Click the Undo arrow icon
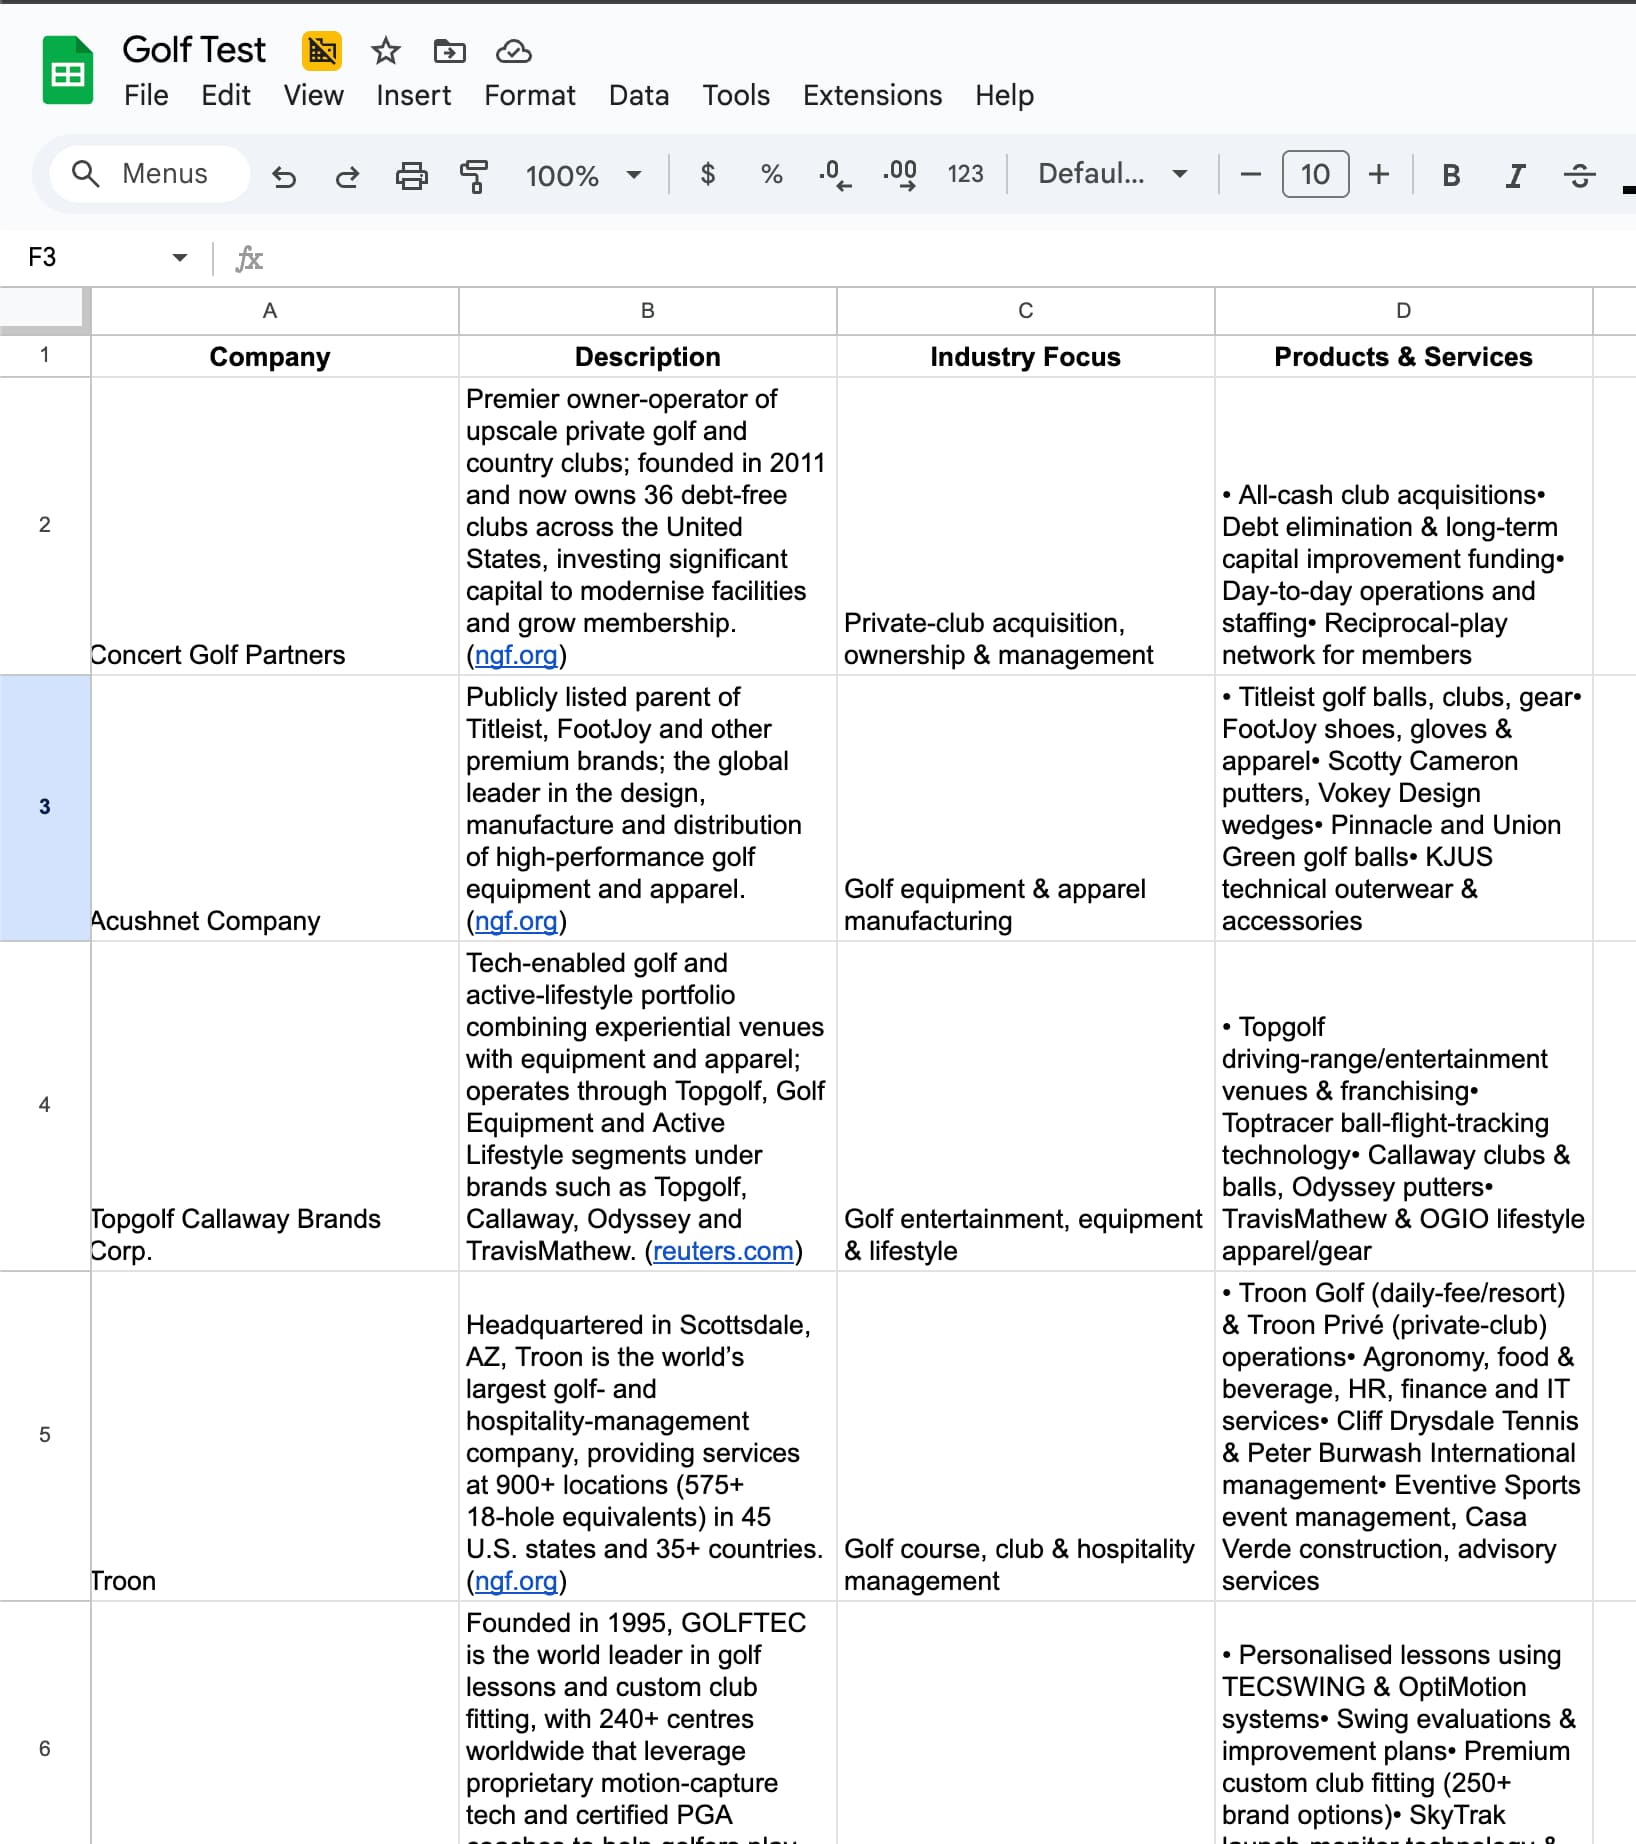Image resolution: width=1636 pixels, height=1844 pixels. point(284,176)
